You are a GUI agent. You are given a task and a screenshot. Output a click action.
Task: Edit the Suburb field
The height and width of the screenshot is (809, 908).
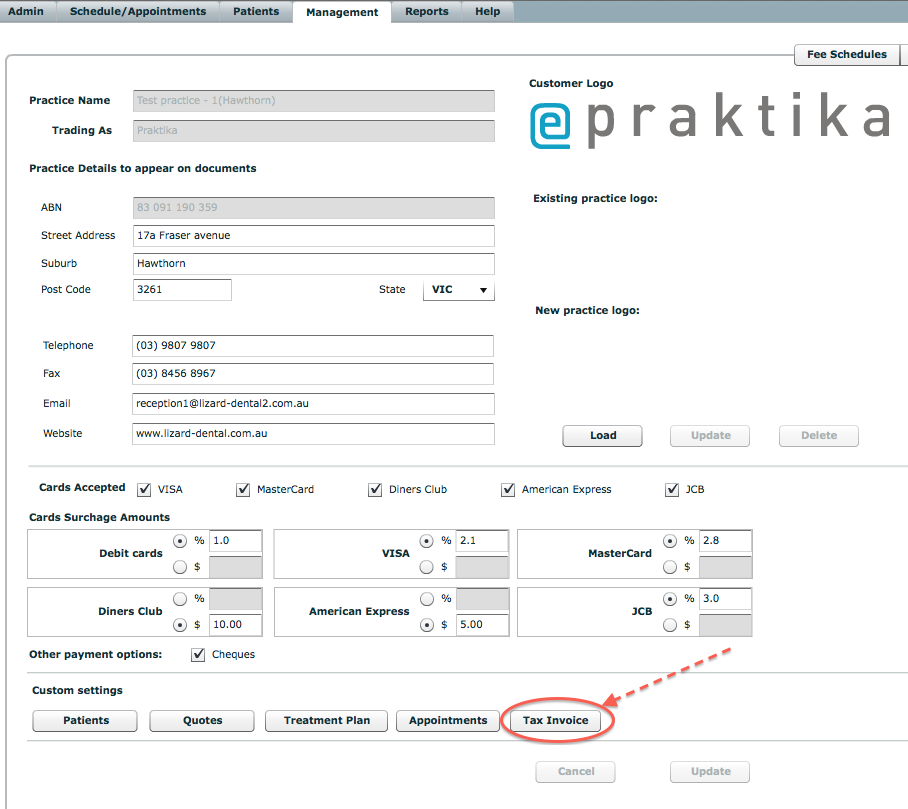(314, 263)
